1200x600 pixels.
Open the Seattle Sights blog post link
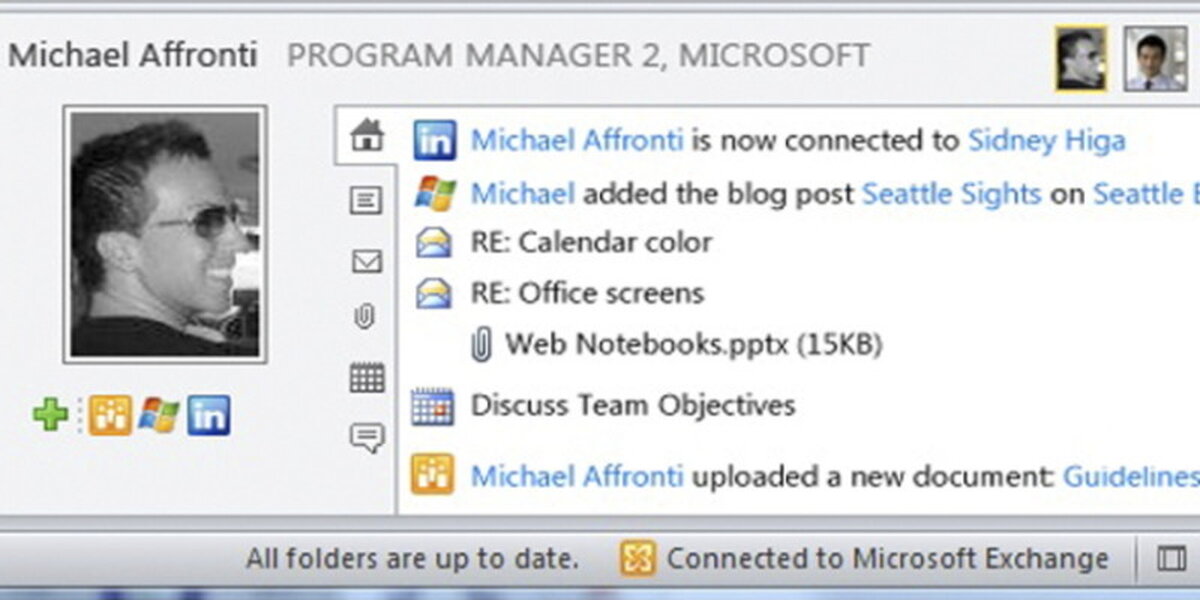pos(951,193)
